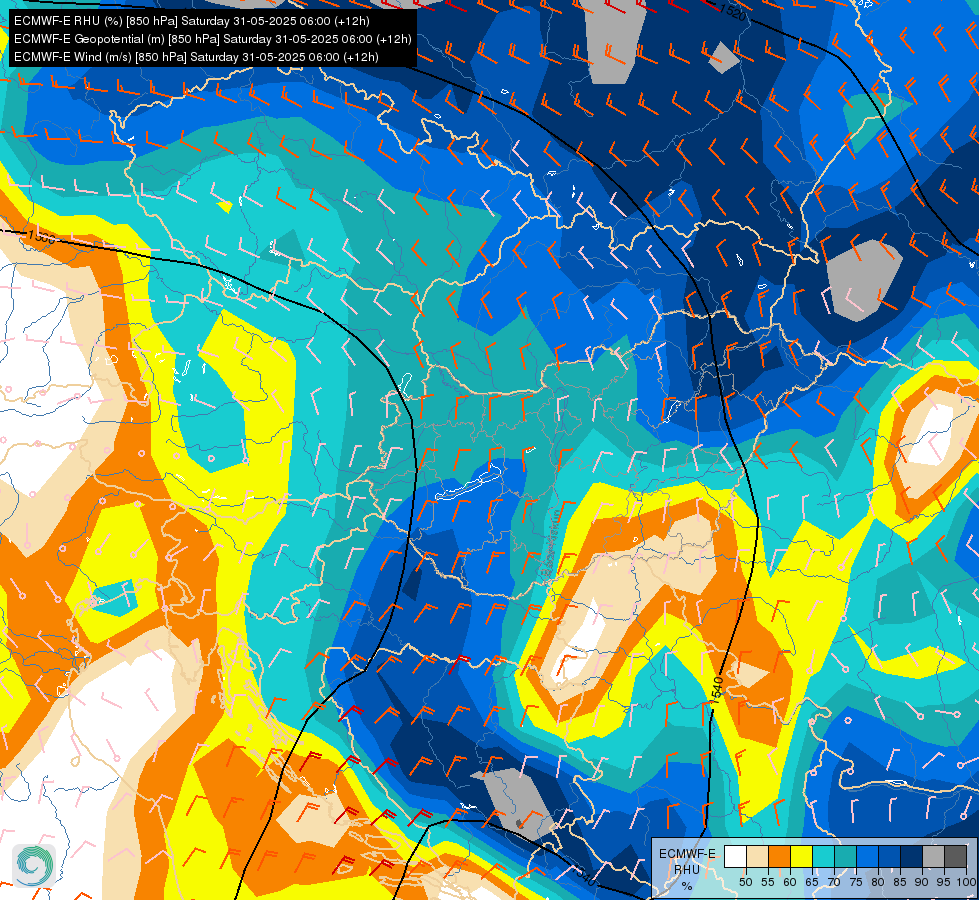Screen dimensions: 979x900
Task: Click the 90 tick value on the legend
Action: (922, 882)
